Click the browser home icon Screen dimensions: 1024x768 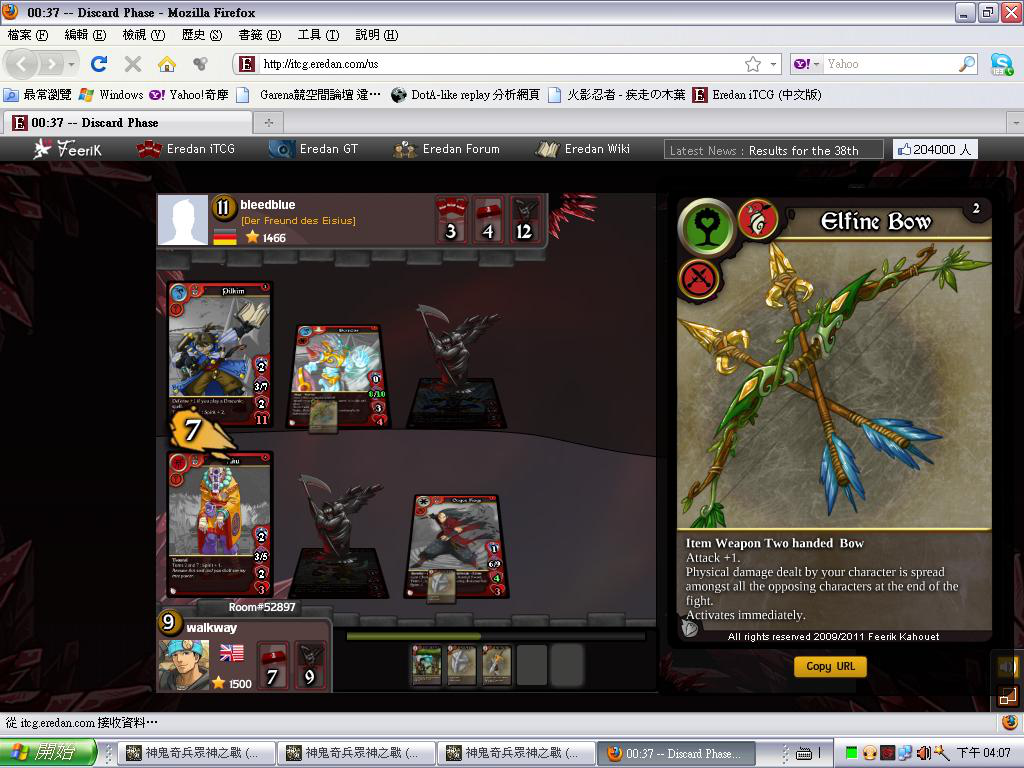click(x=167, y=64)
